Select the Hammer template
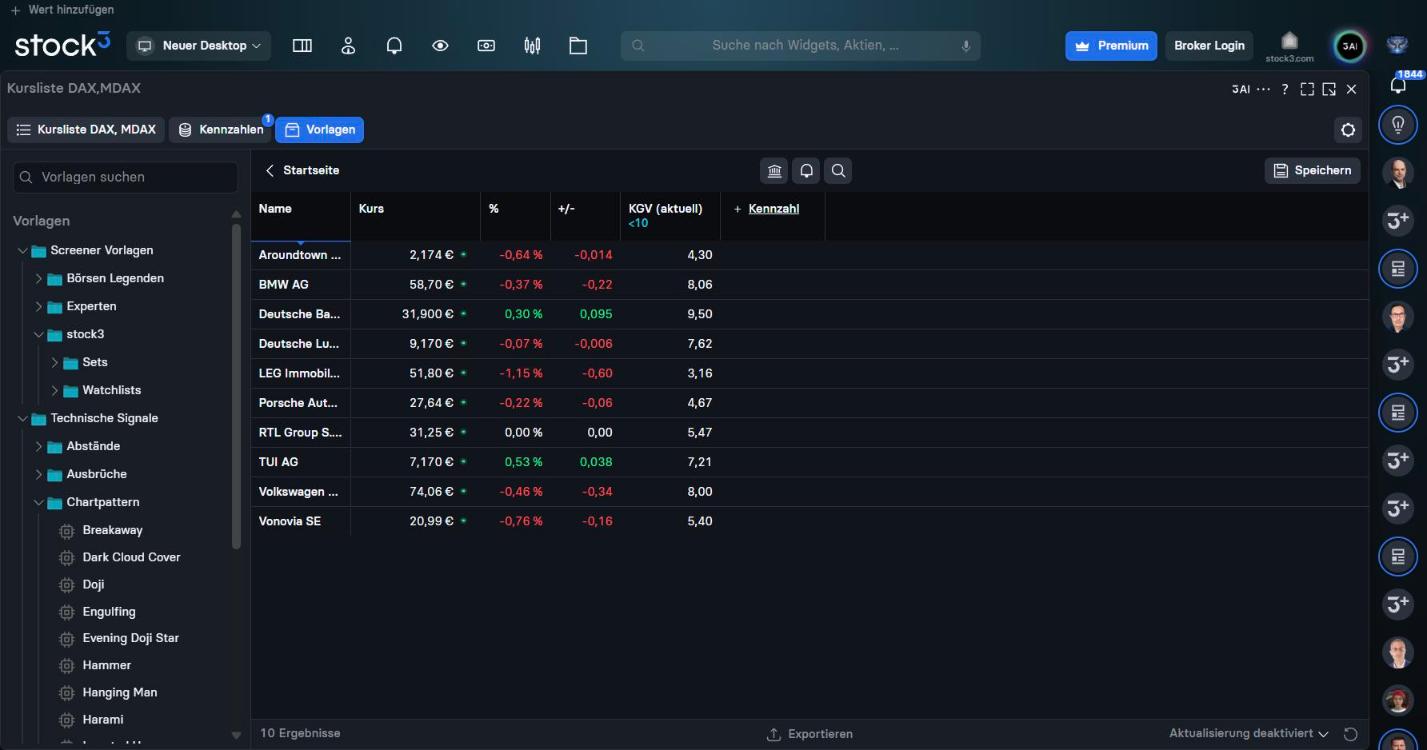The height and width of the screenshot is (750, 1427). click(106, 666)
